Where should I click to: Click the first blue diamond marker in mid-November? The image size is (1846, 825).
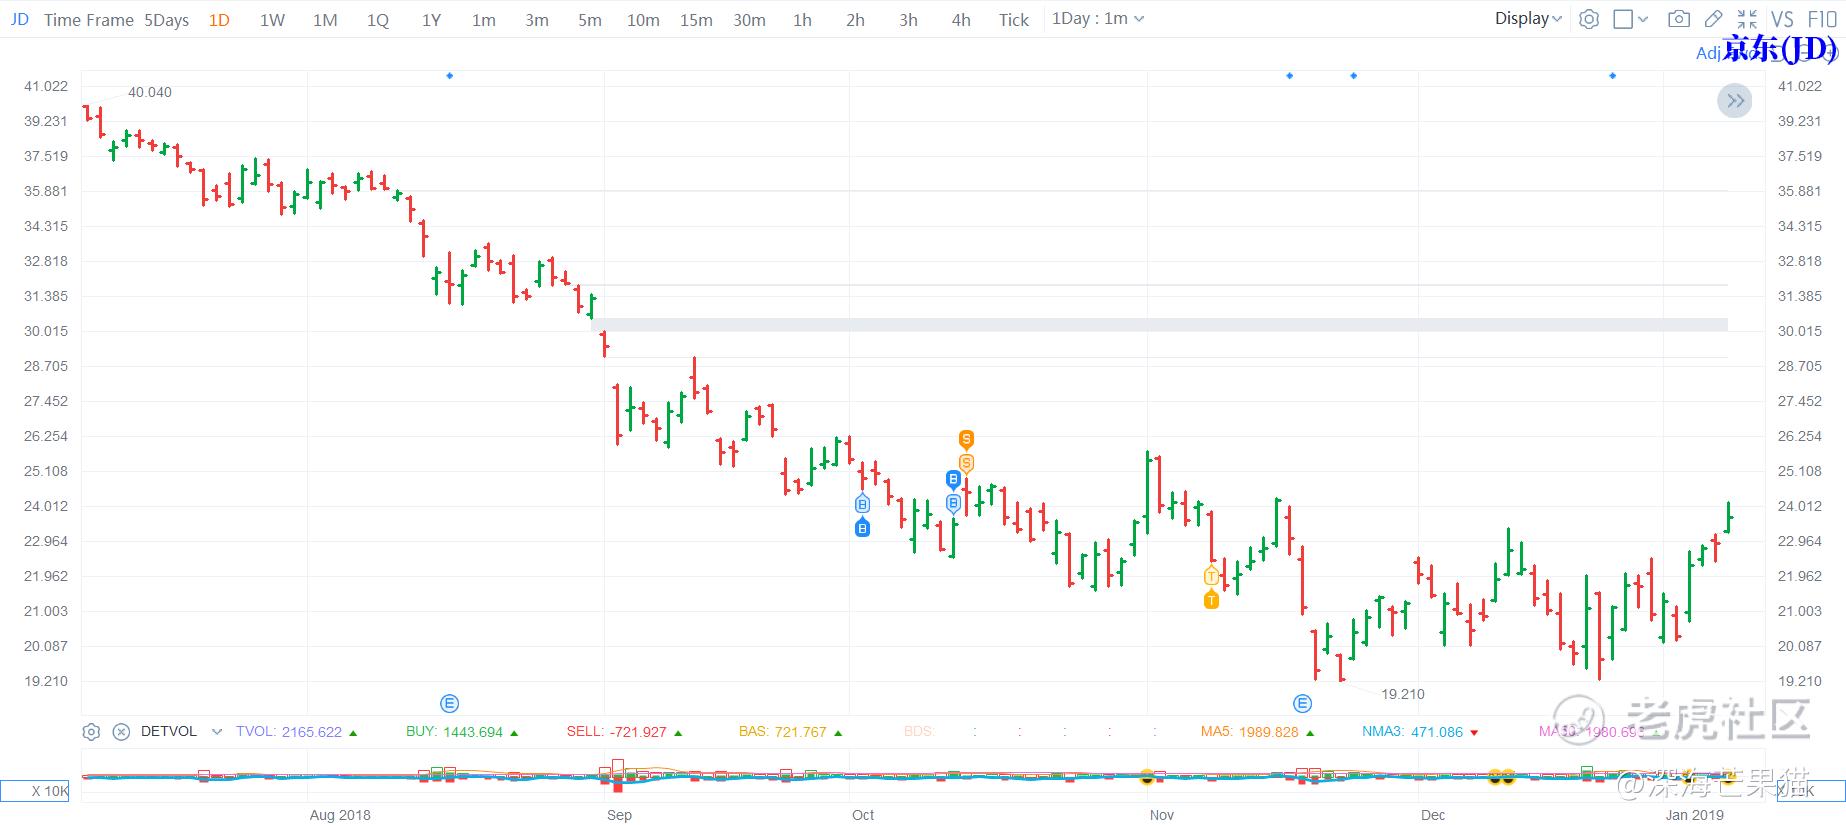coord(1290,76)
